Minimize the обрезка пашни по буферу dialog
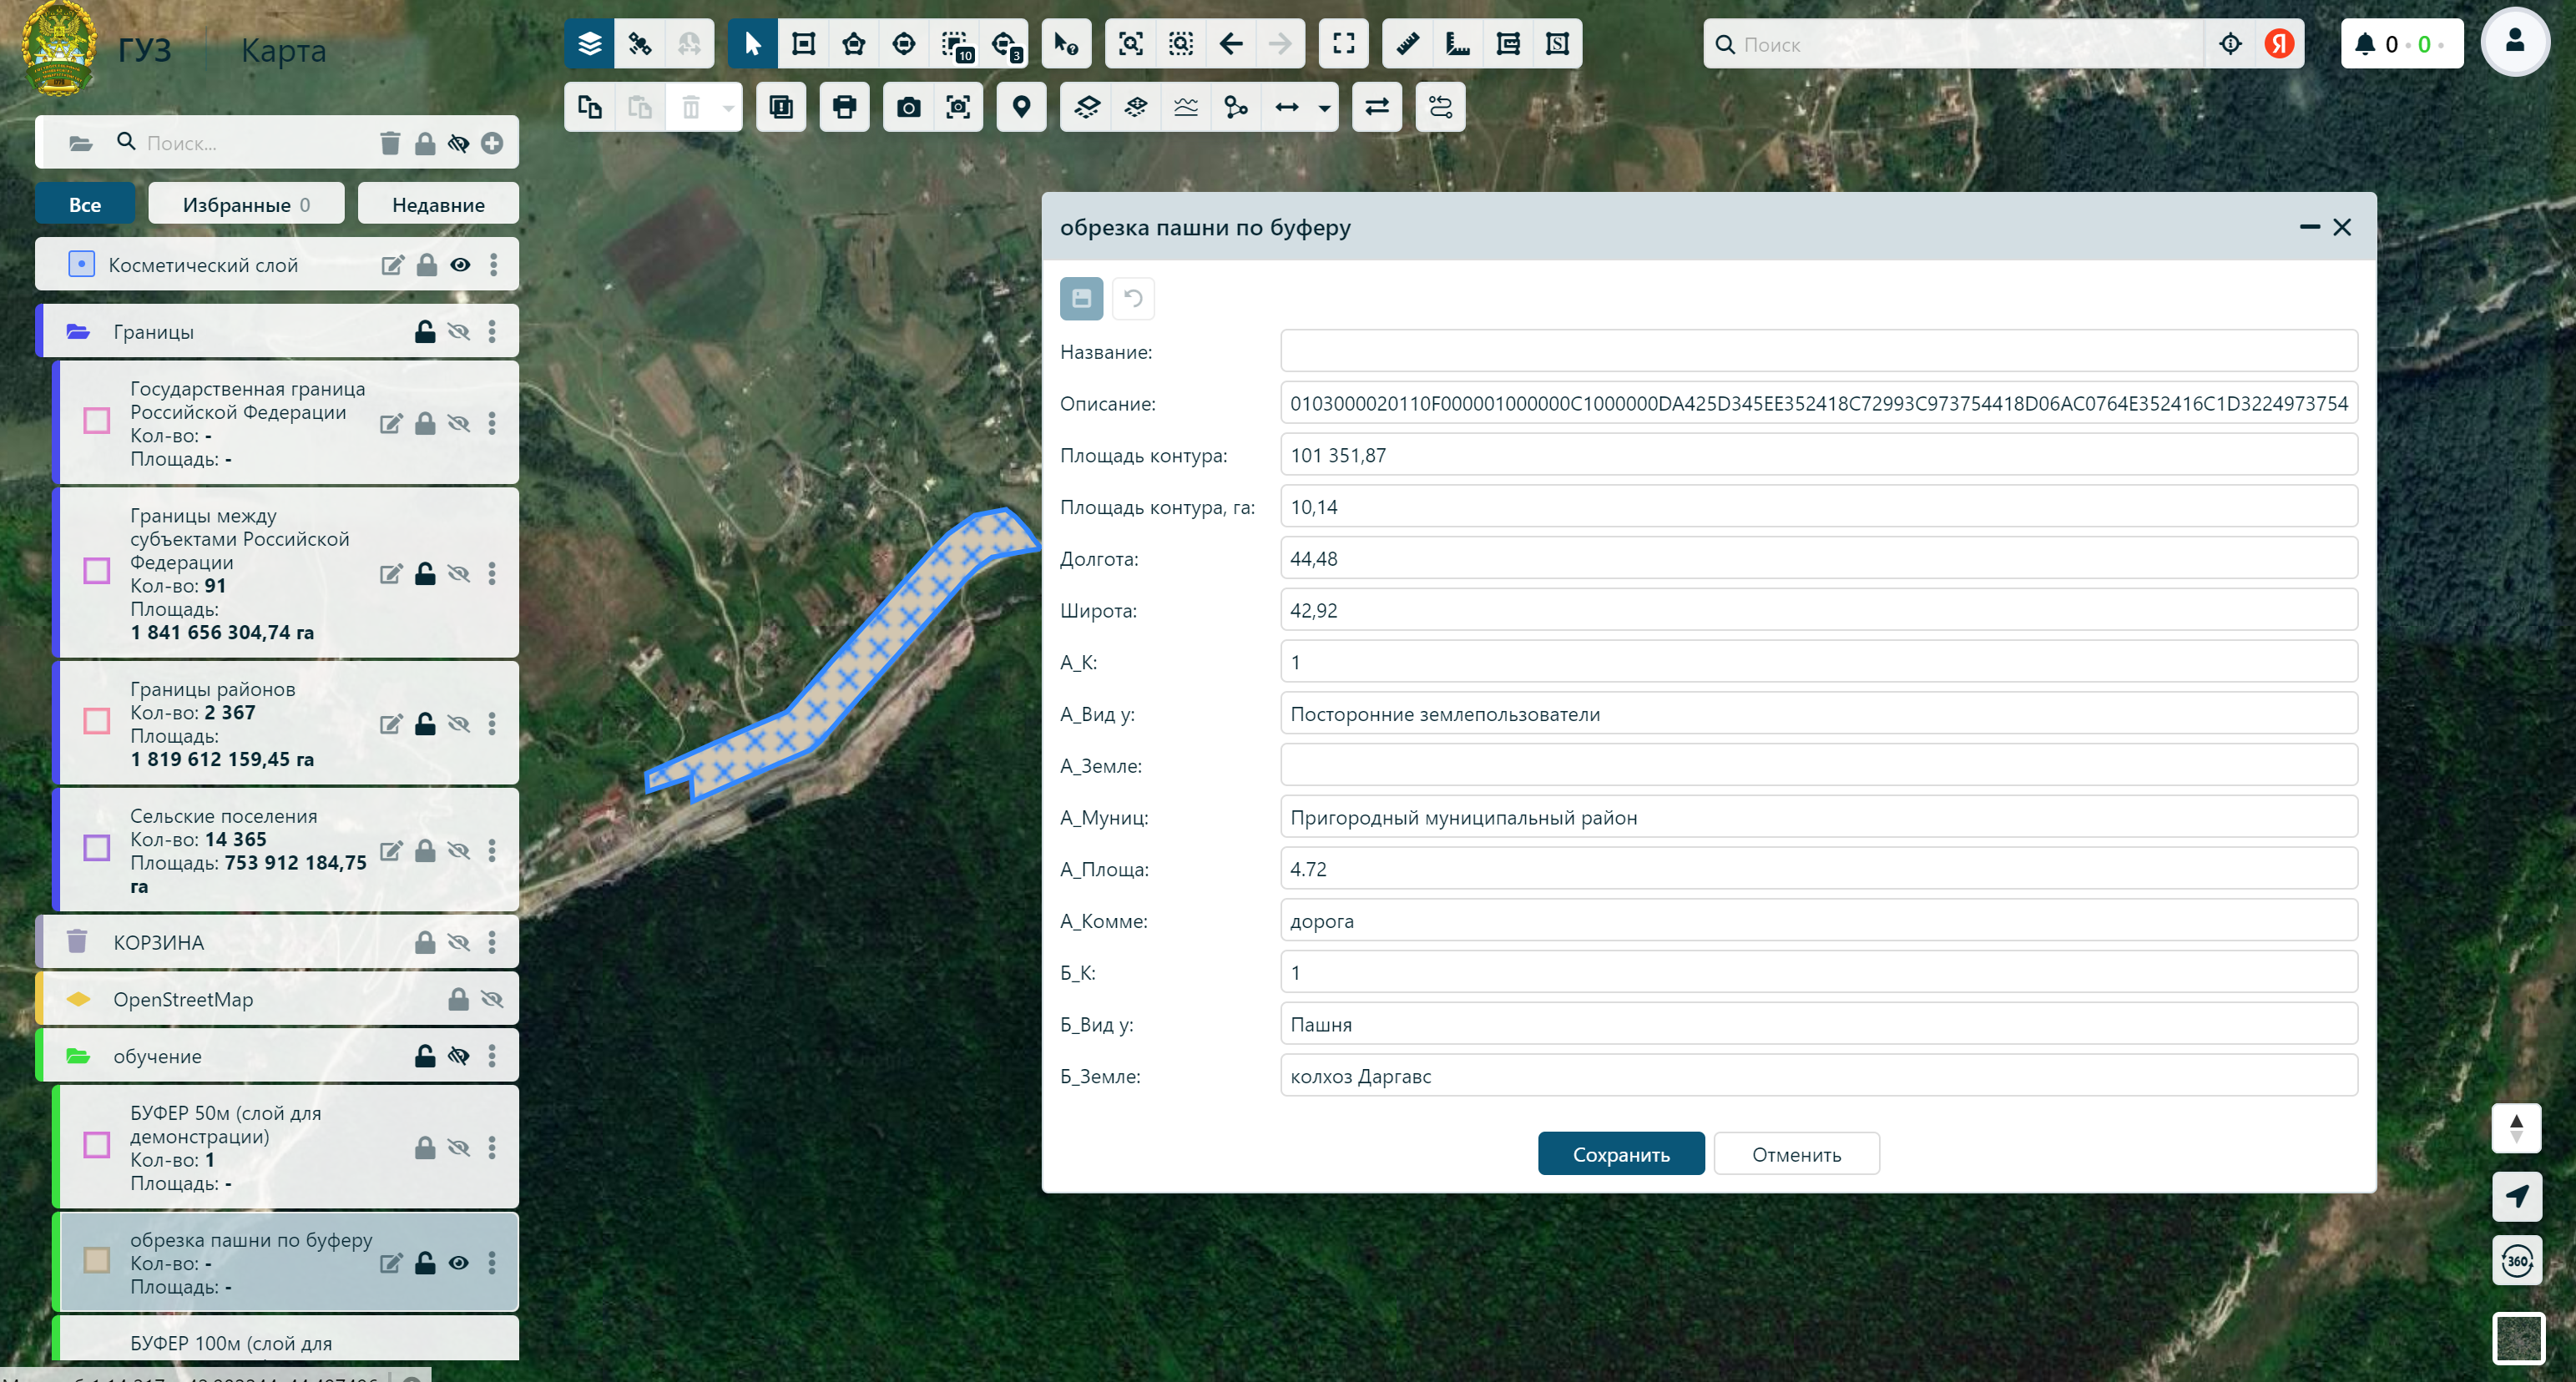This screenshot has width=2576, height=1382. (2309, 227)
